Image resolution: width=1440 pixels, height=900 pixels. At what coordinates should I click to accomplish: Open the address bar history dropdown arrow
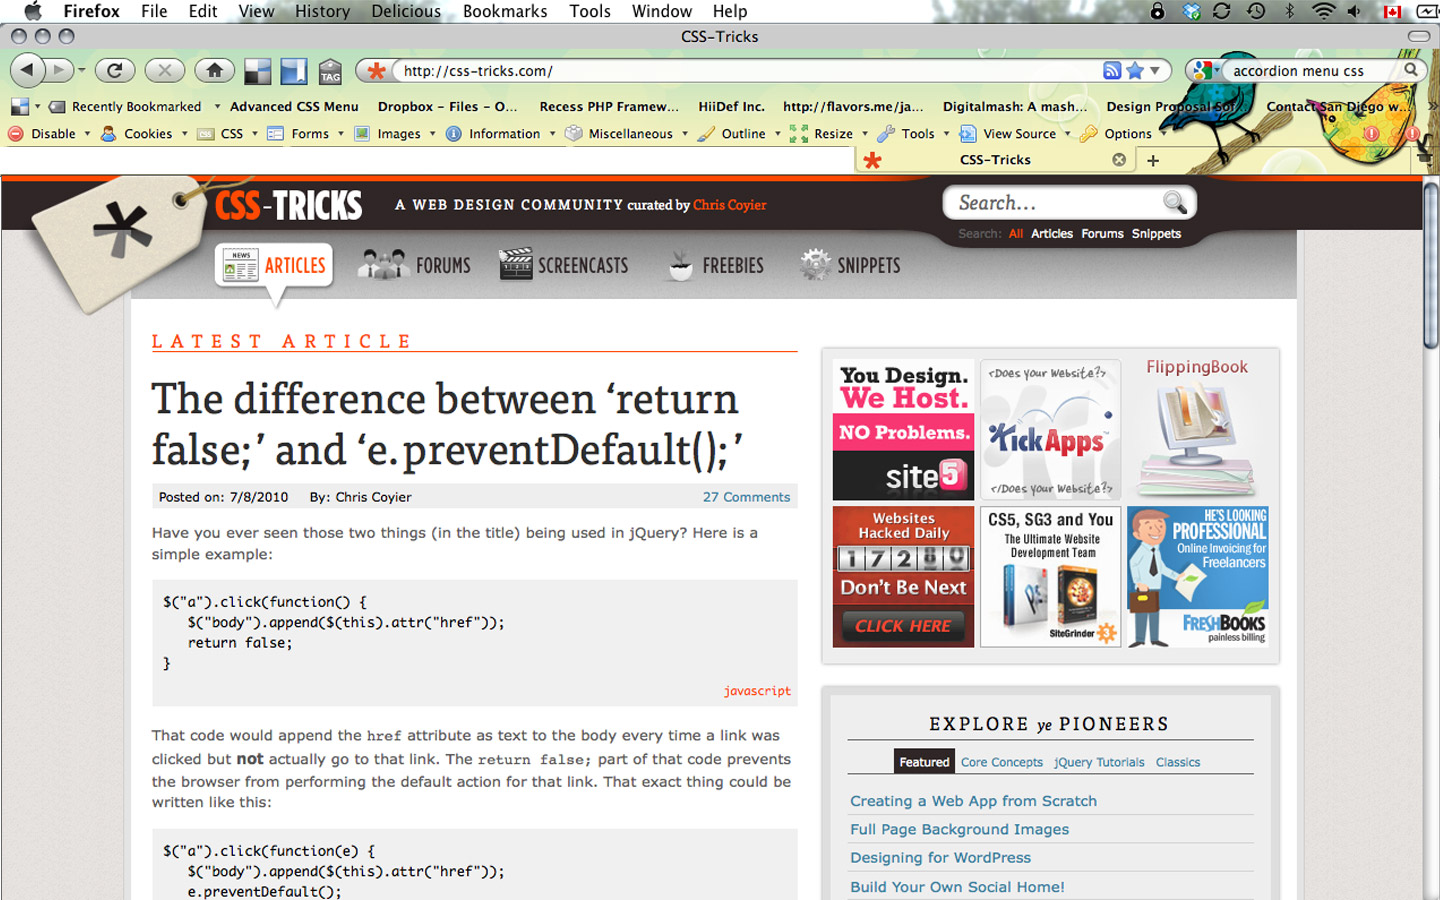point(1155,71)
